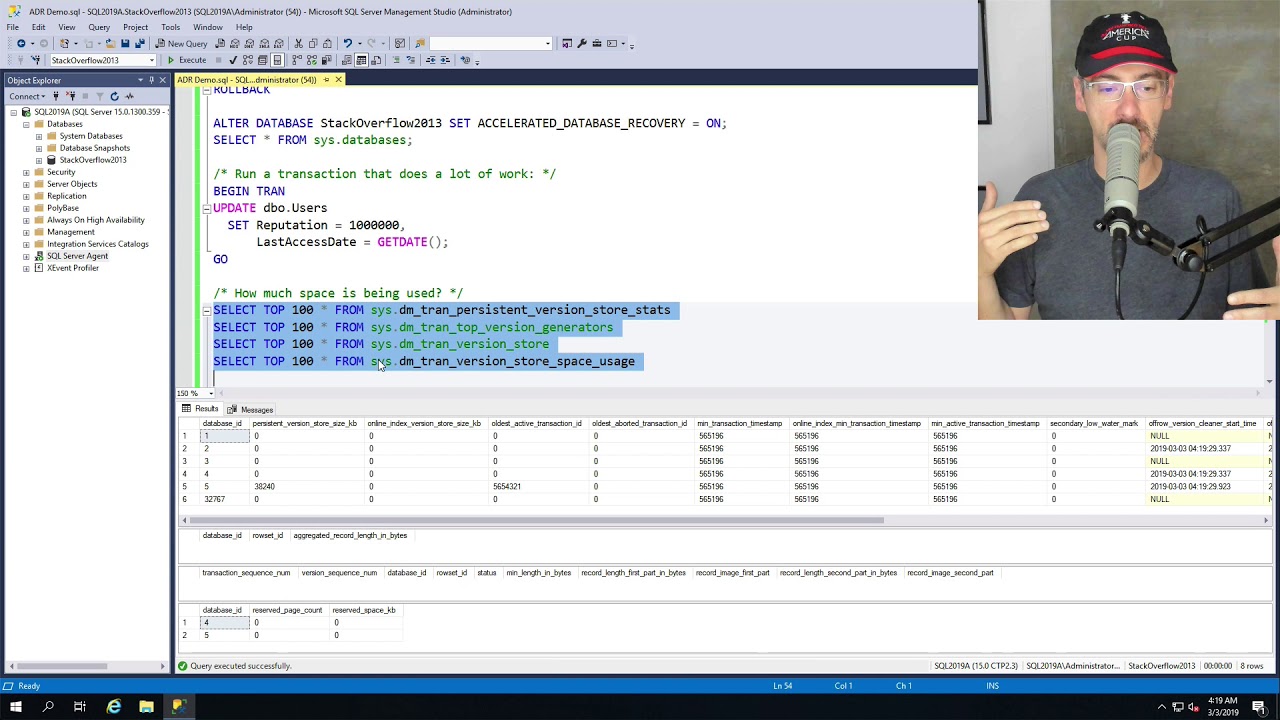Click the solution configurations combo box

coord(490,43)
